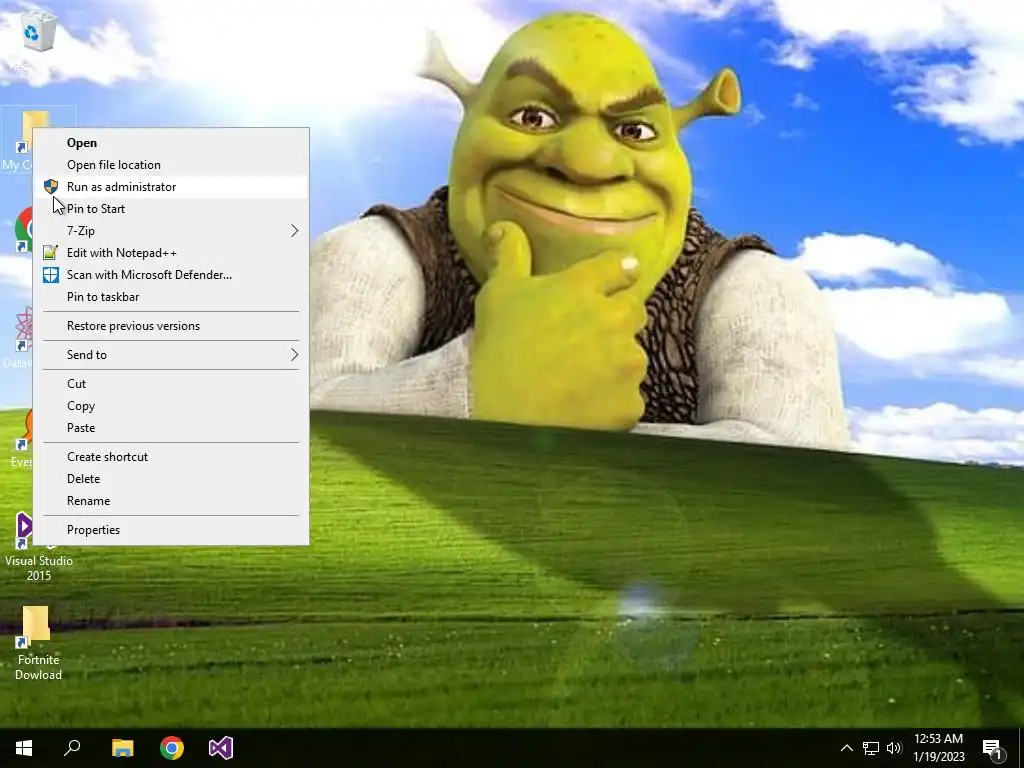
Task: Select Restore previous versions
Action: pyautogui.click(x=171, y=326)
